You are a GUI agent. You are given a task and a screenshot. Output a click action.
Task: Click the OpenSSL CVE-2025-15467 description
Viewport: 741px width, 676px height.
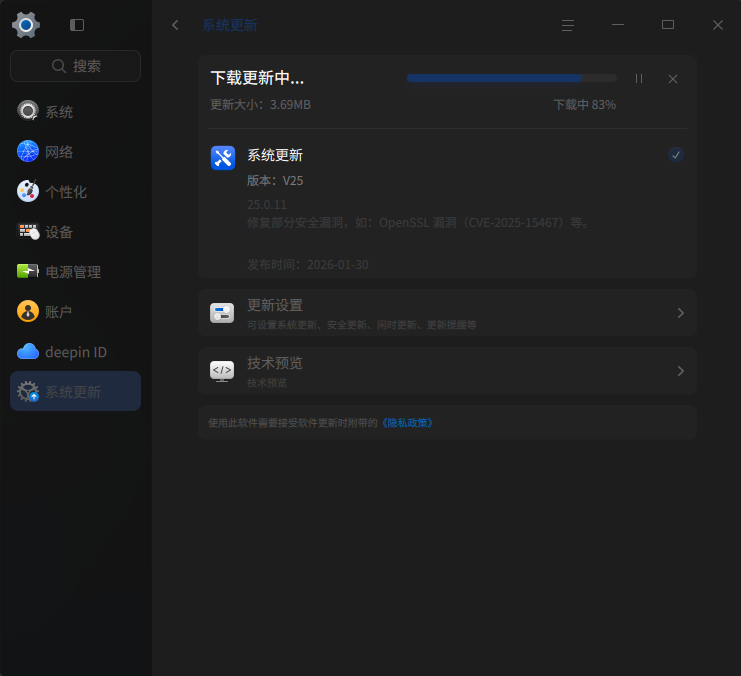click(x=419, y=223)
